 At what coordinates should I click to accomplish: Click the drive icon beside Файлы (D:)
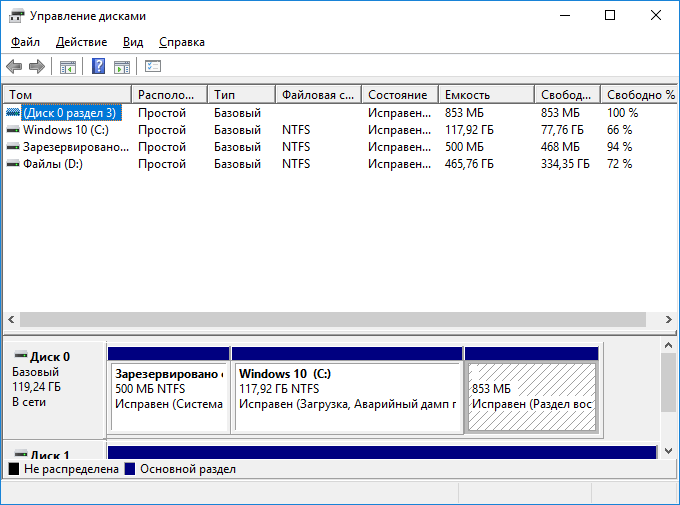tap(13, 163)
